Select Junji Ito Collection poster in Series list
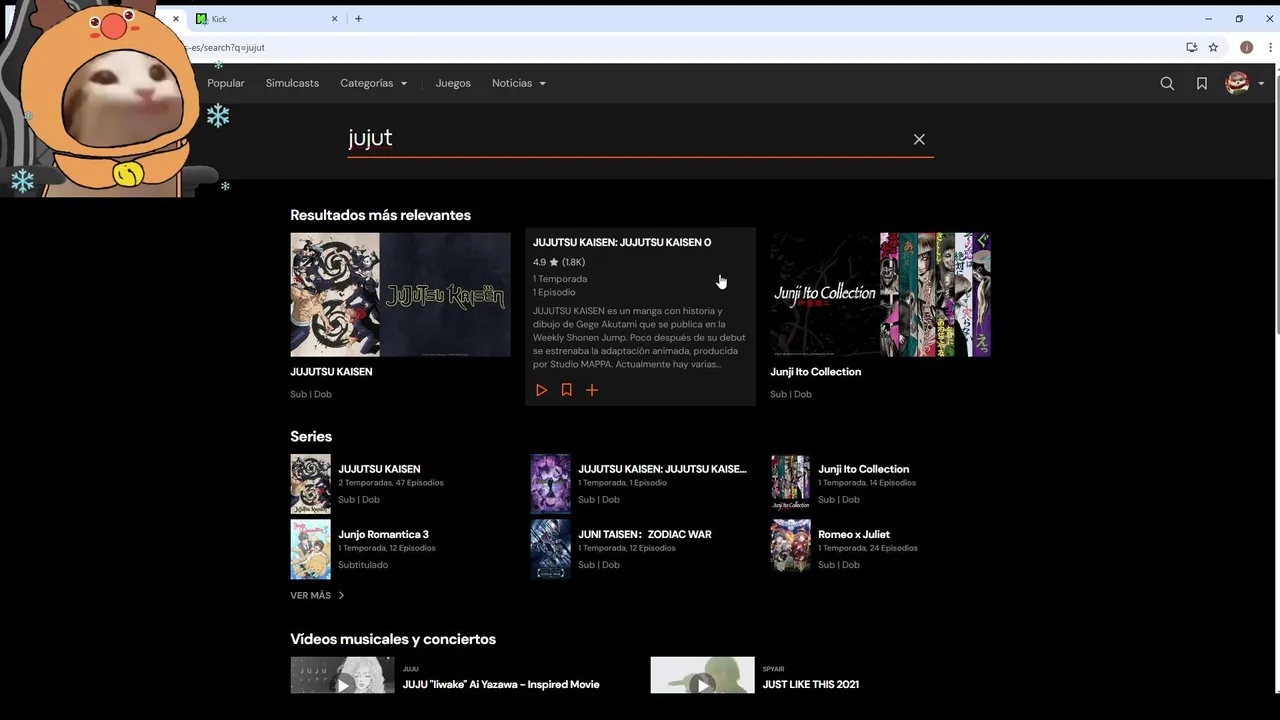Image resolution: width=1280 pixels, height=720 pixels. coord(790,484)
